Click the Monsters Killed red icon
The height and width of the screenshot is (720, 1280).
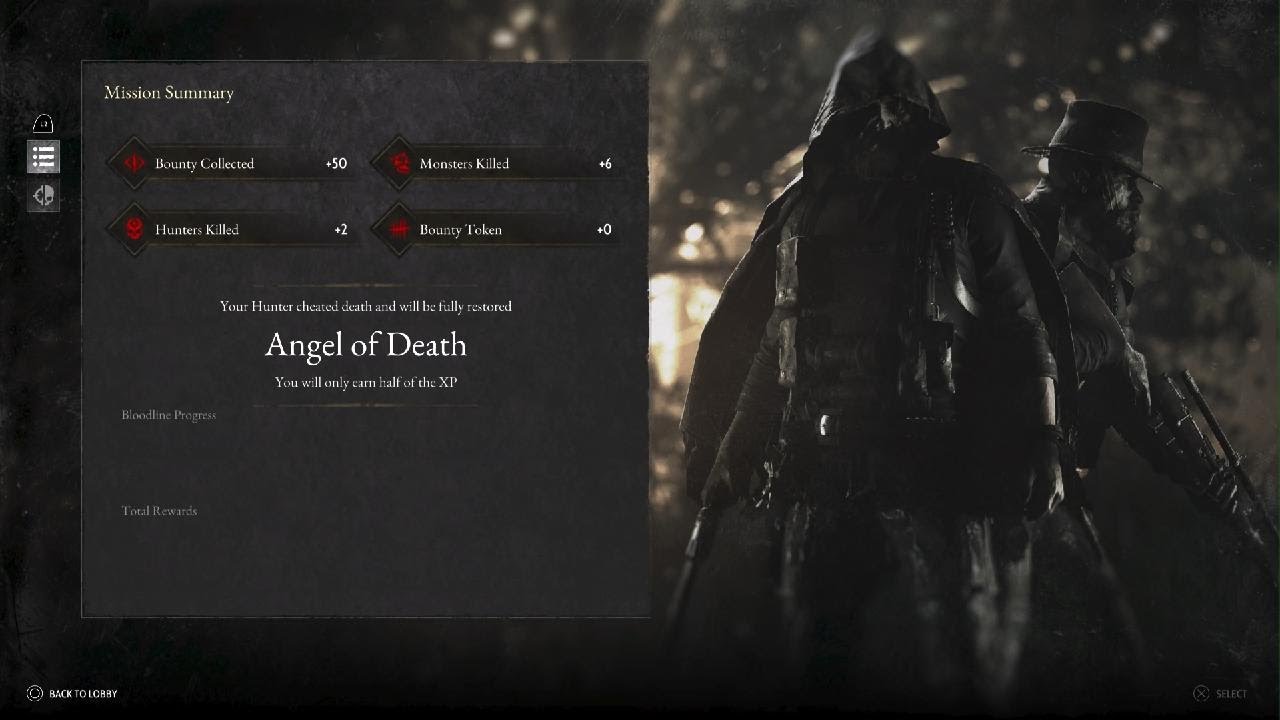coord(399,163)
